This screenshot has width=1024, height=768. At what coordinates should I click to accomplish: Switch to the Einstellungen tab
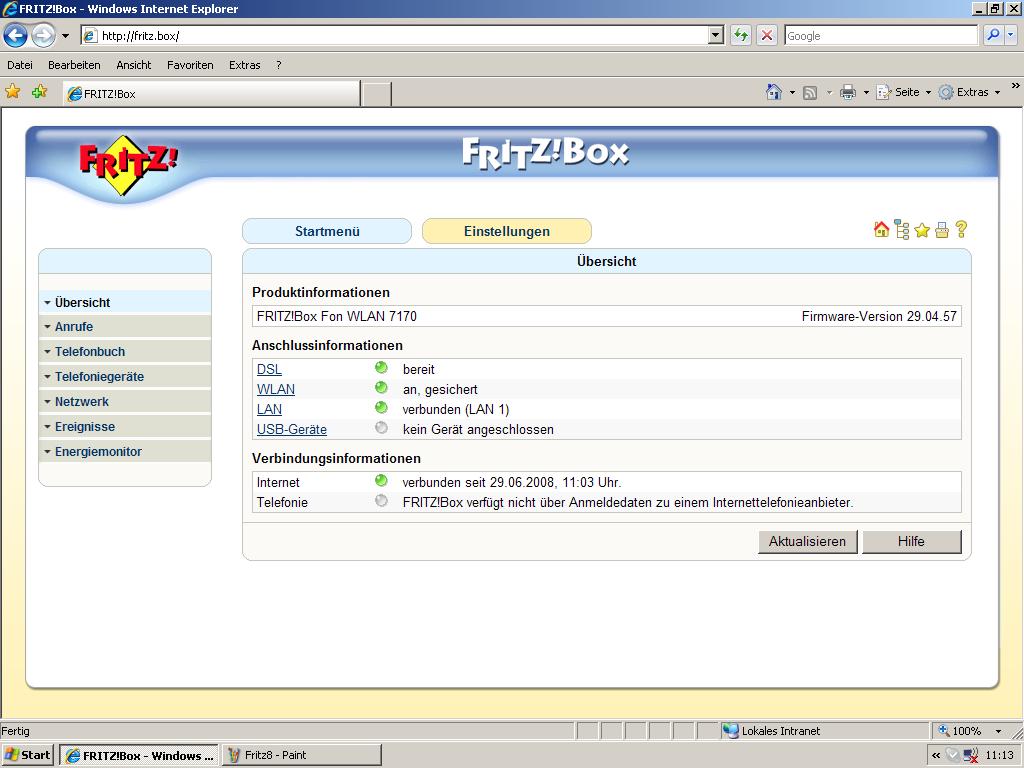click(x=506, y=231)
